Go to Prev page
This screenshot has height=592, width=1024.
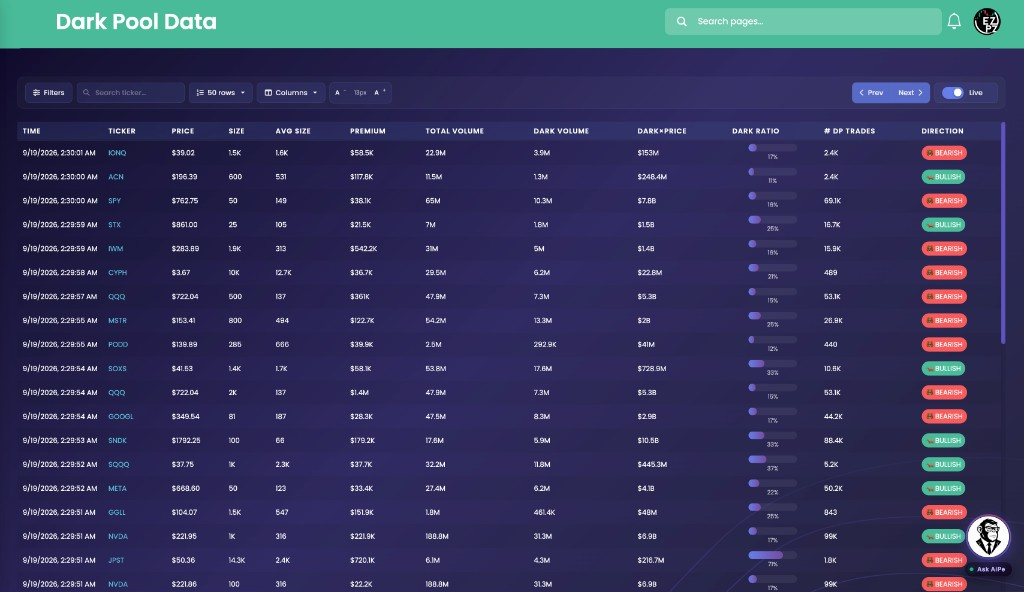(x=871, y=93)
